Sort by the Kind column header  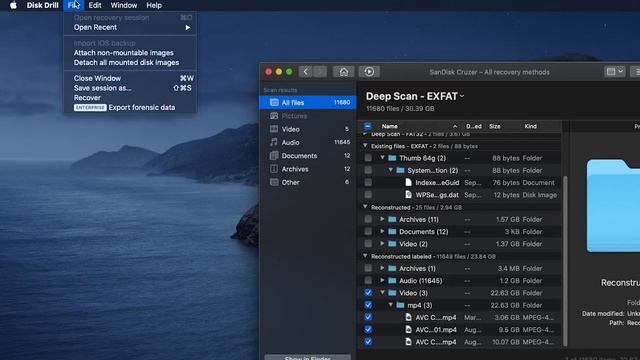click(531, 126)
